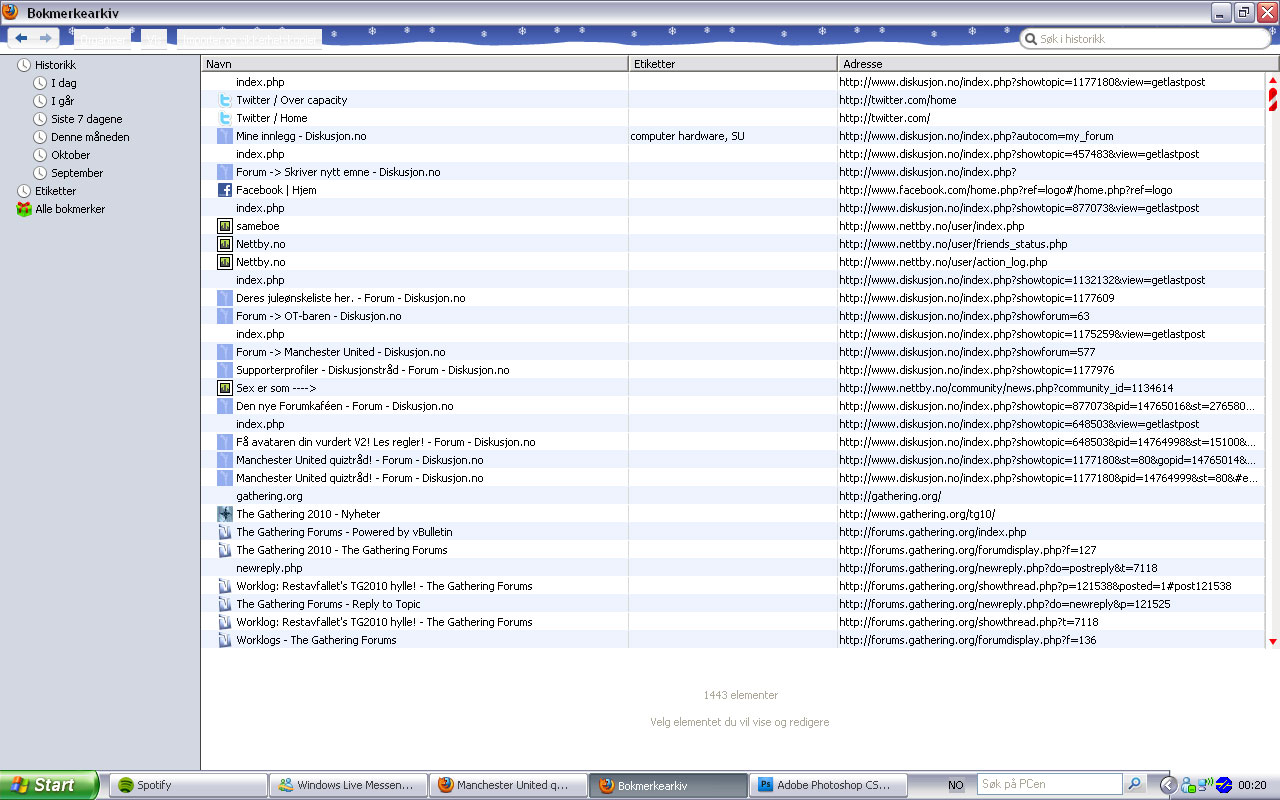The height and width of the screenshot is (800, 1280).
Task: Click the address http://www.gathering.org/tg10/
Action: coord(917,514)
